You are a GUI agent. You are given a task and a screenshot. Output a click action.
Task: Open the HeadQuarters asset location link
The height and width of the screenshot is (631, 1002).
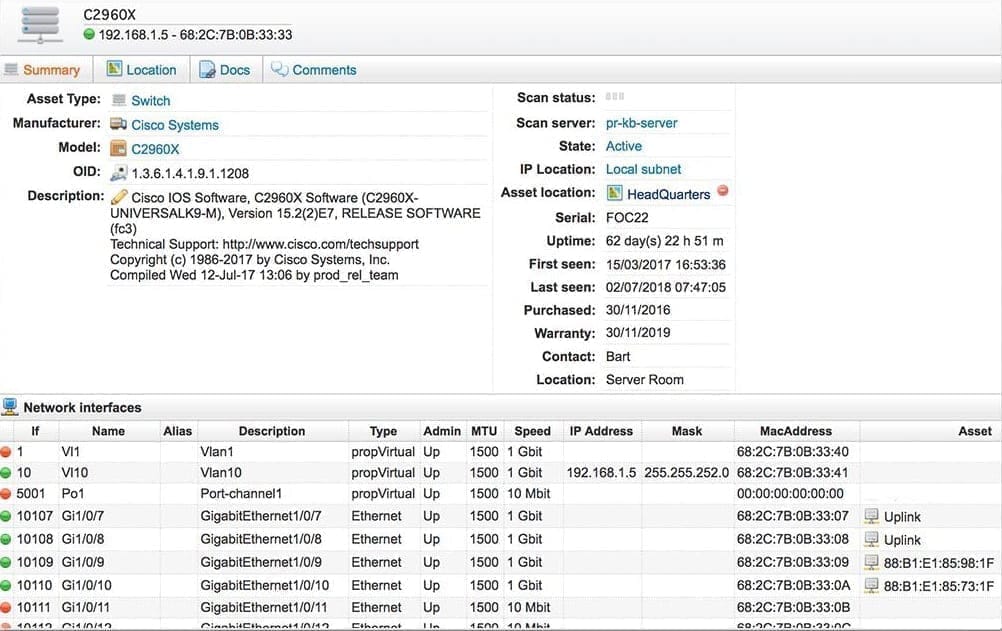click(x=668, y=194)
